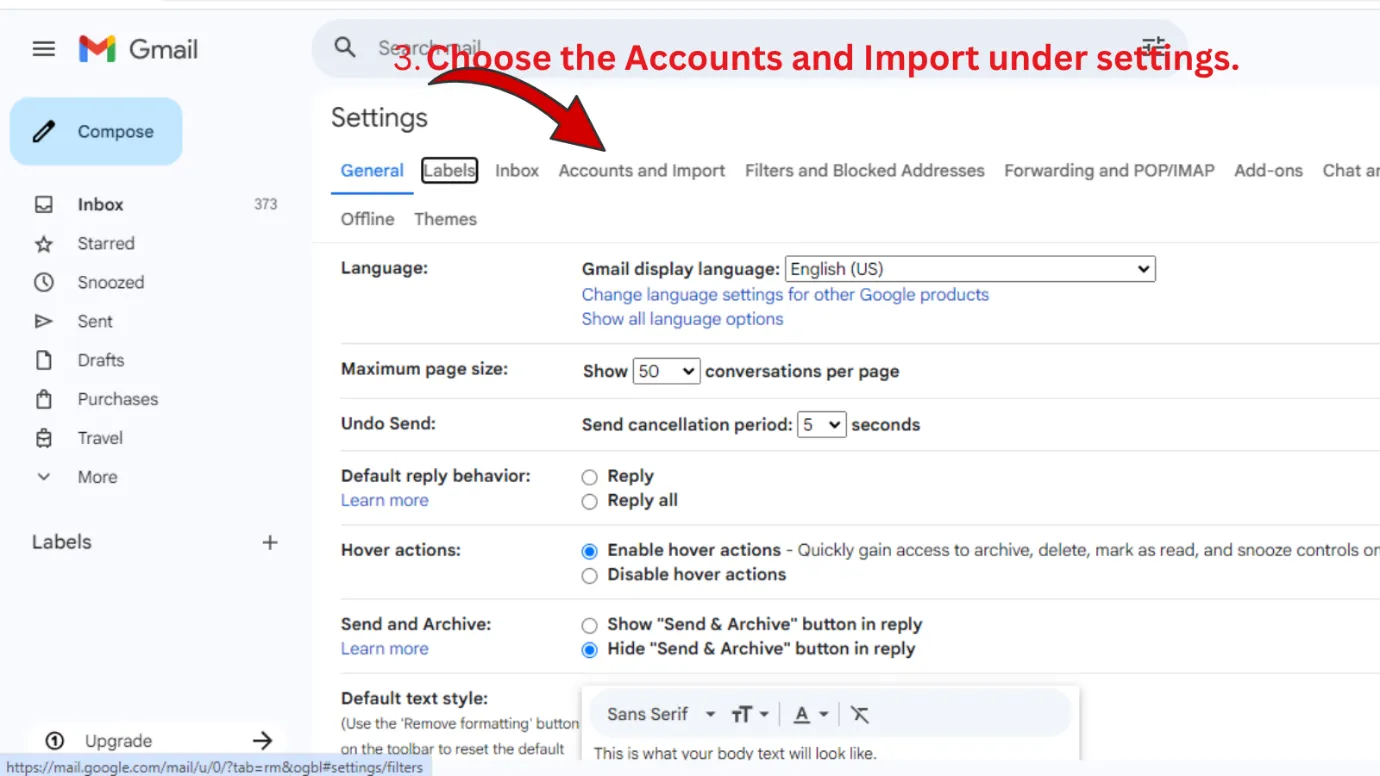The height and width of the screenshot is (776, 1380).
Task: Switch to the General settings tab
Action: (372, 170)
